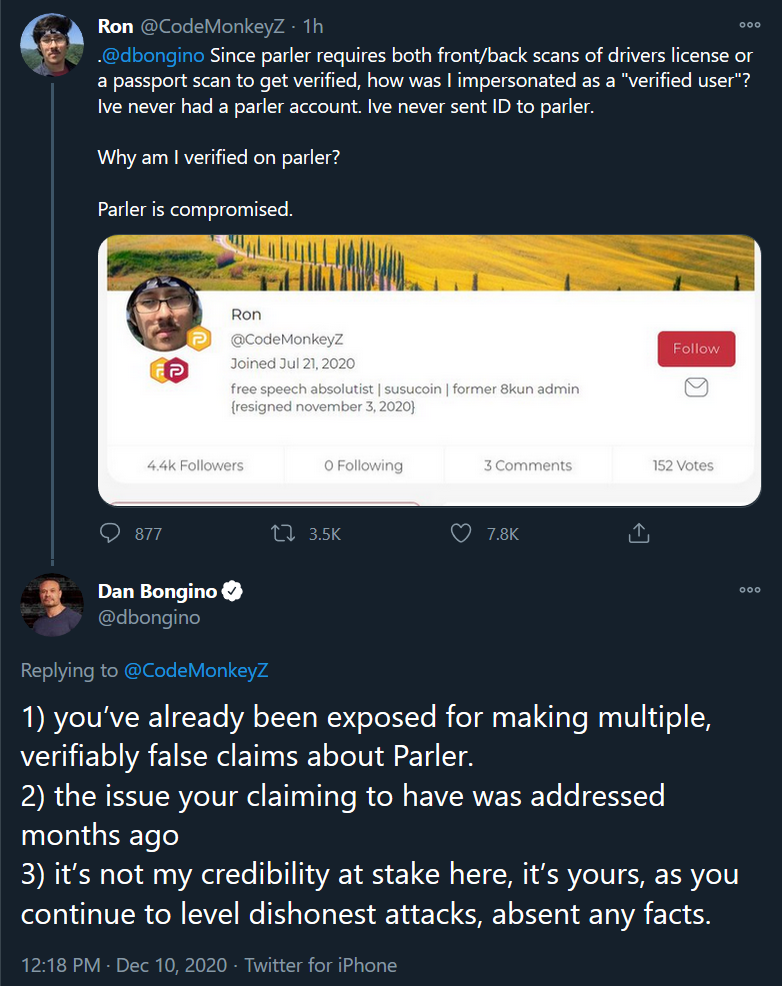The height and width of the screenshot is (986, 782).
Task: Click Dan Bongino's profile picture
Action: (51, 605)
